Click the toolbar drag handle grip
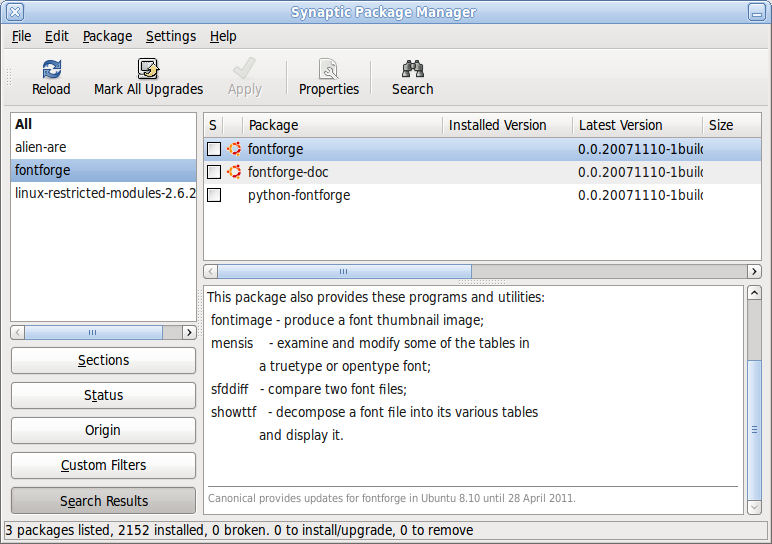772x544 pixels. (x=9, y=77)
